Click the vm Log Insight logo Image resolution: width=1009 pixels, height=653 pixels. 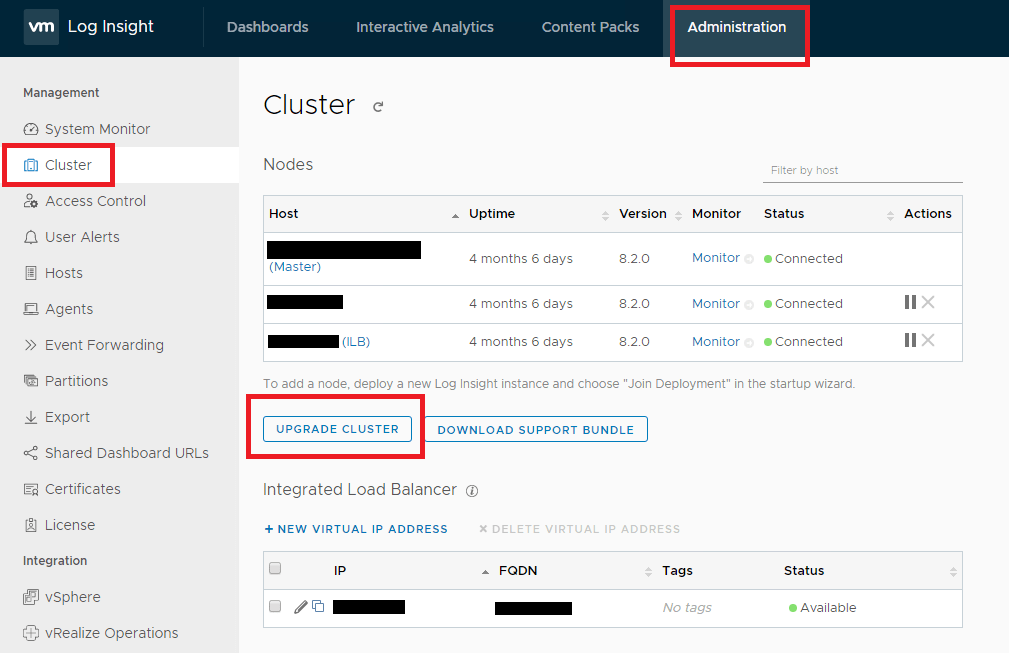[x=90, y=27]
